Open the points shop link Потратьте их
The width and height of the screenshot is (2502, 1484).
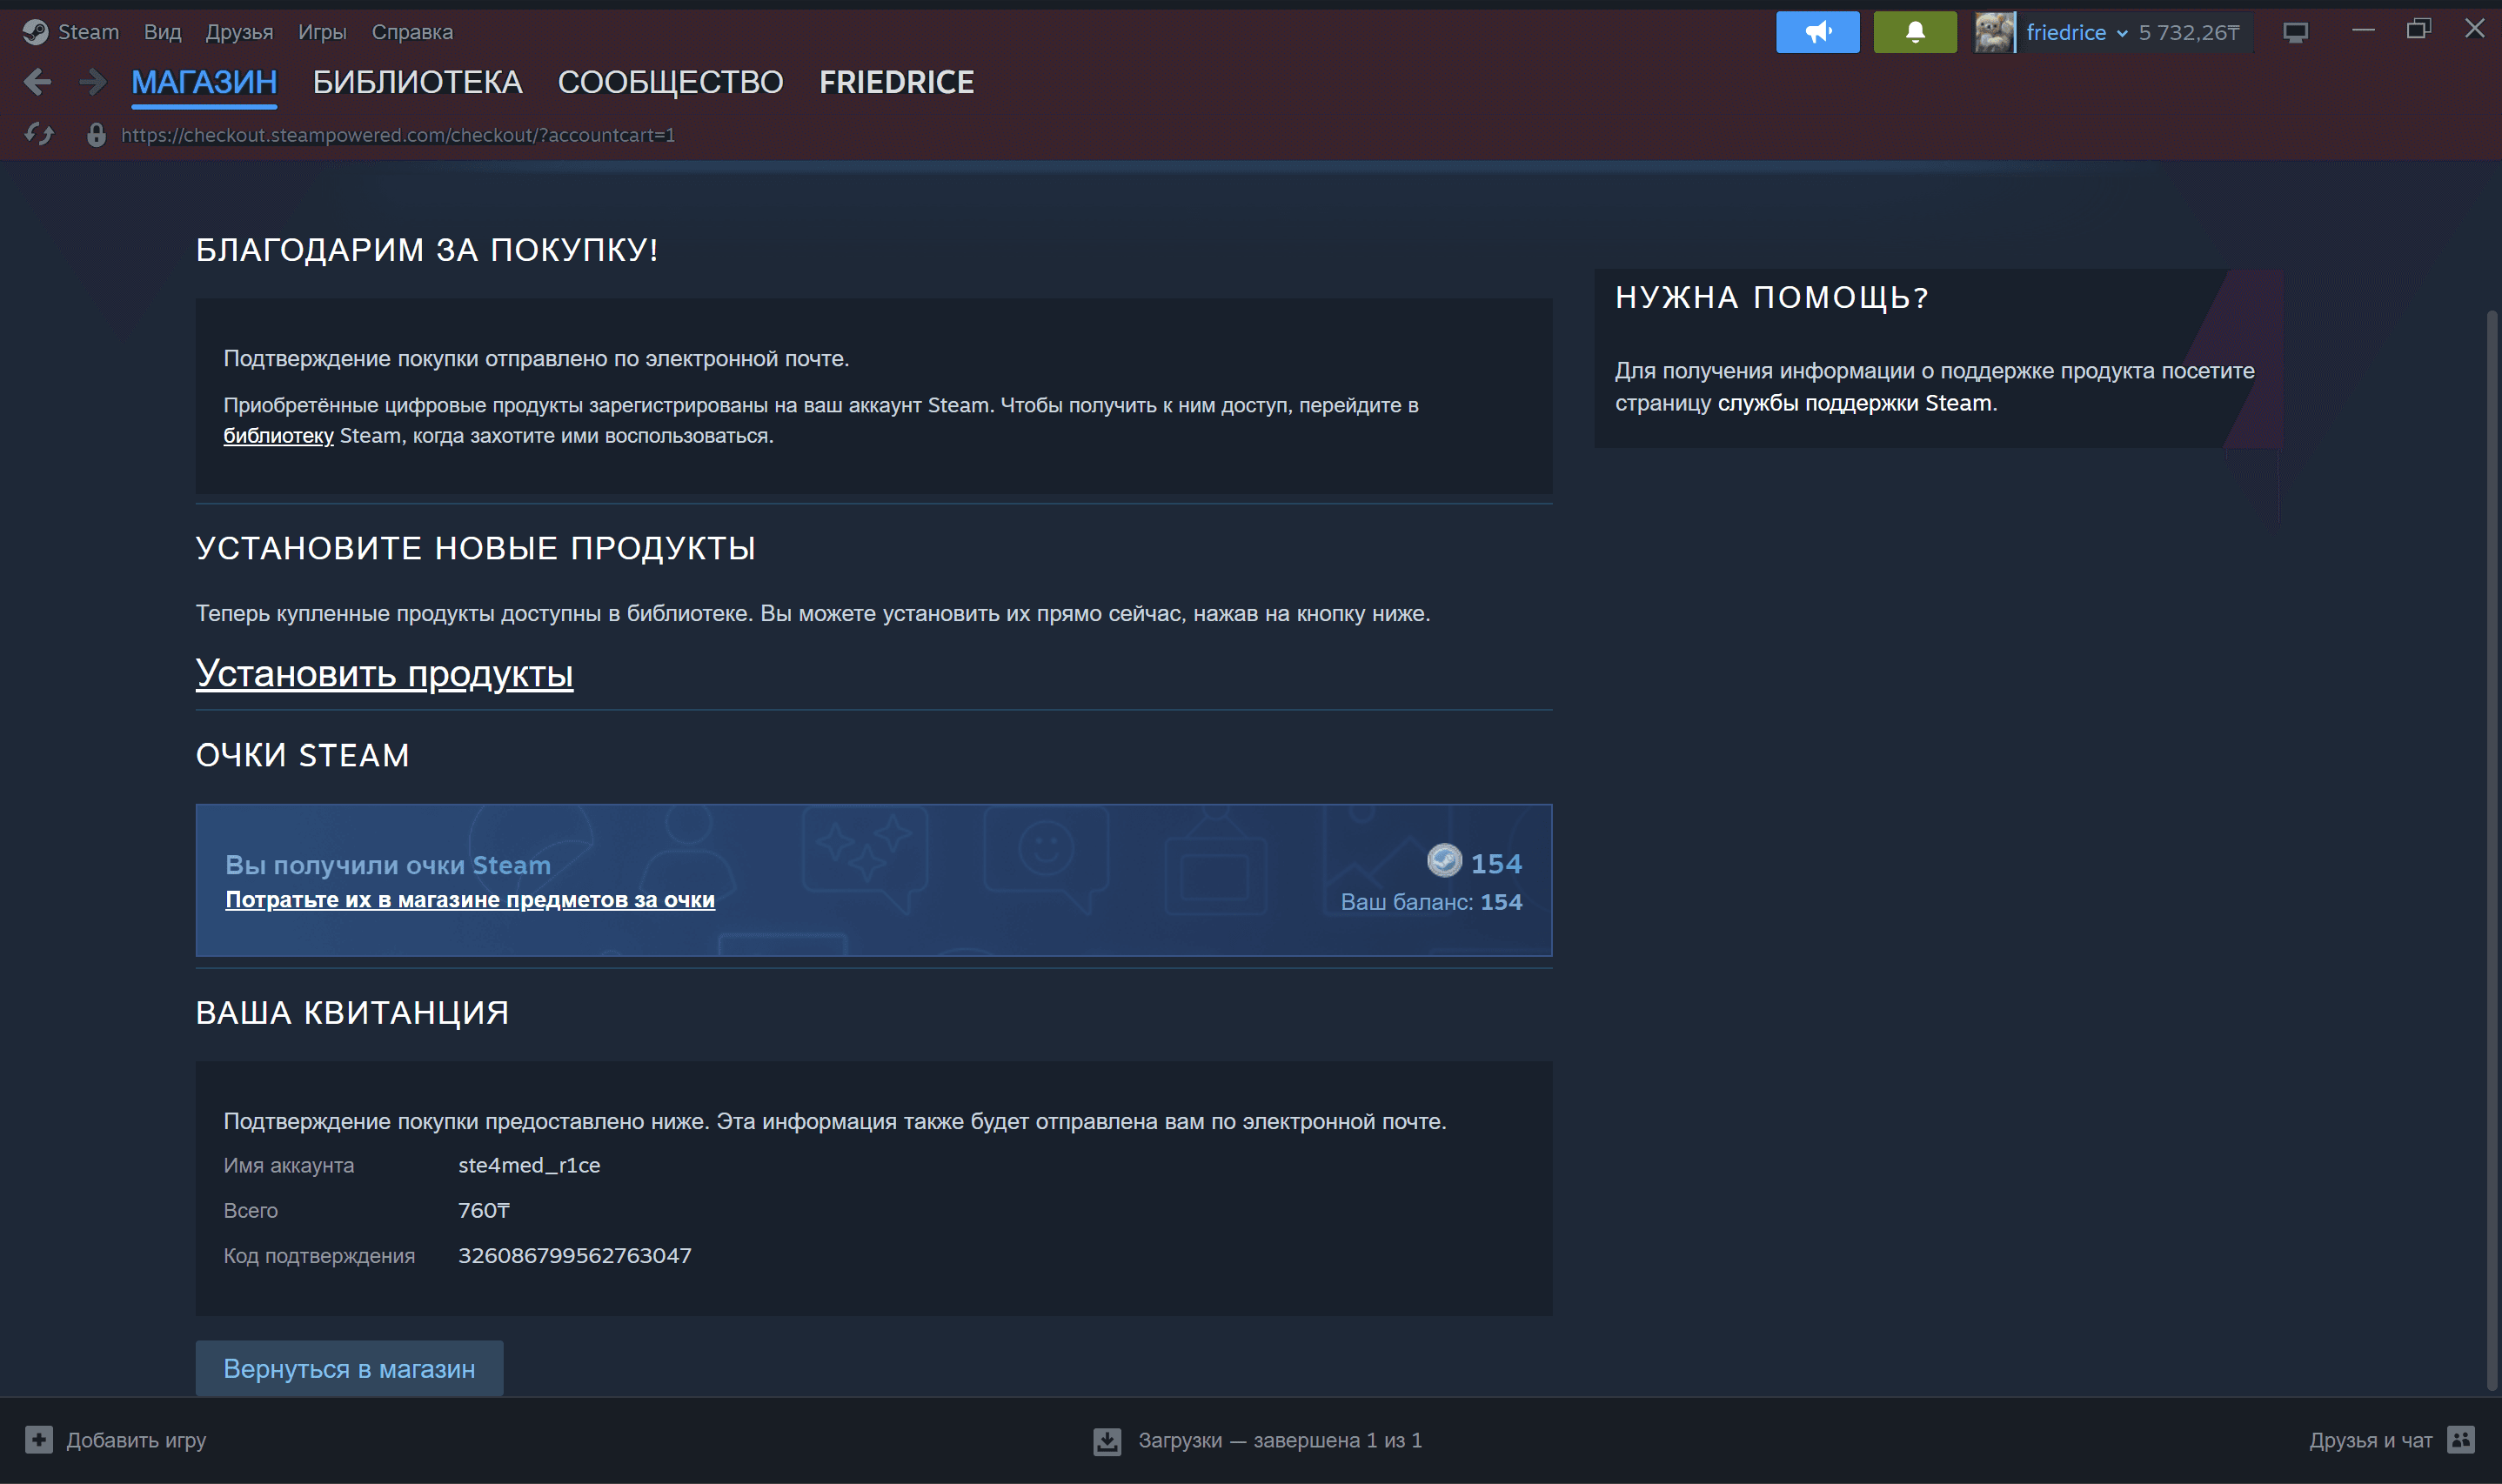coord(470,900)
